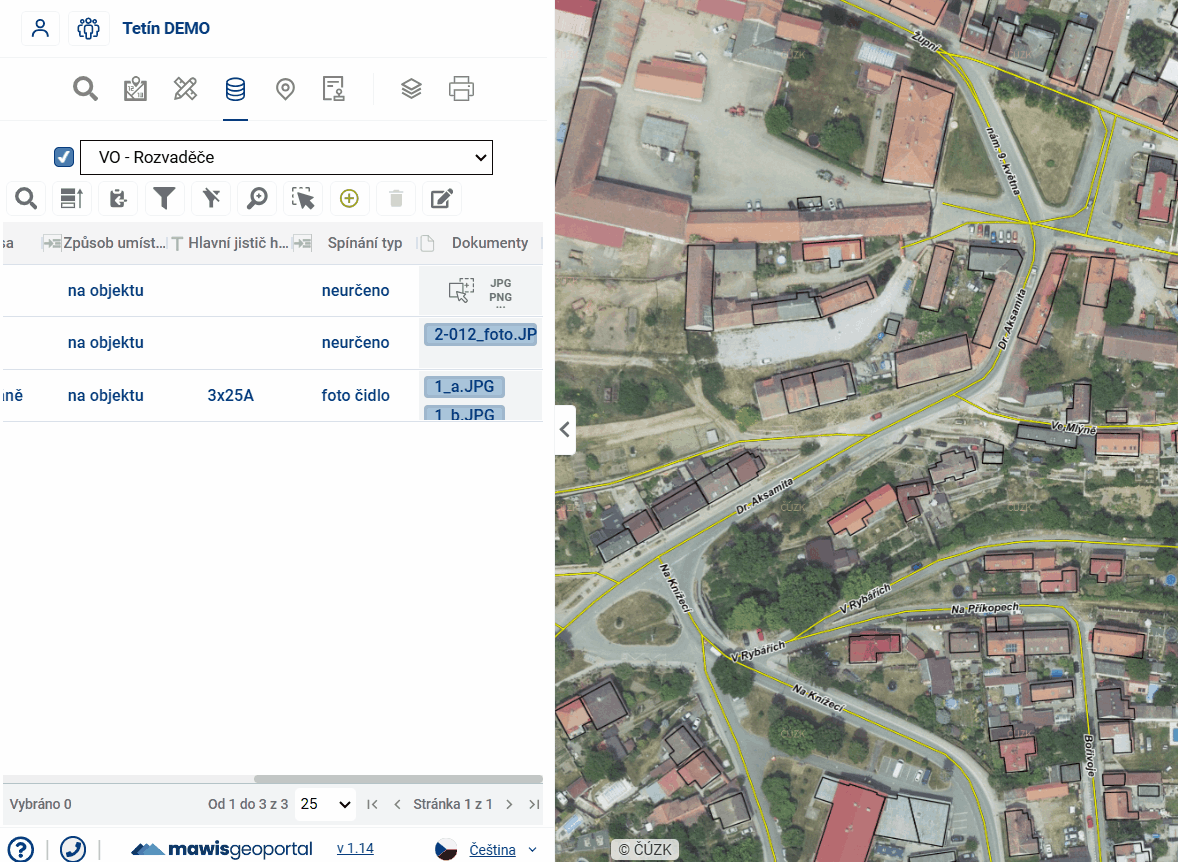
Task: Clear the table filter
Action: 211,198
